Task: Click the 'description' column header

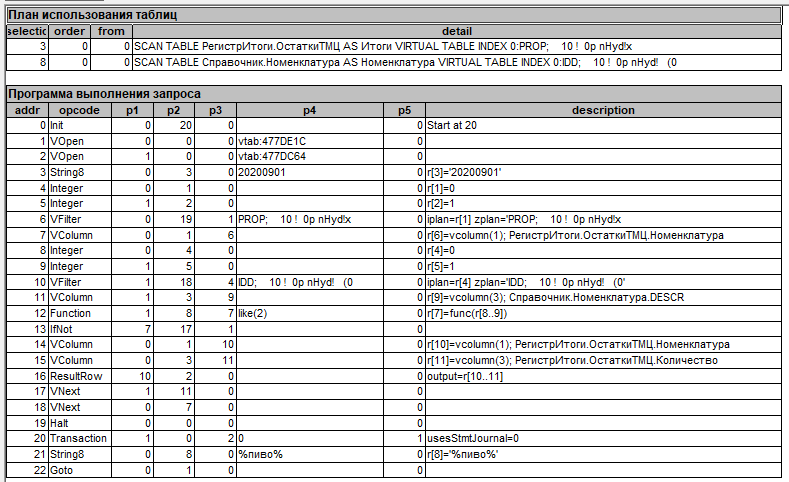Action: (x=603, y=110)
